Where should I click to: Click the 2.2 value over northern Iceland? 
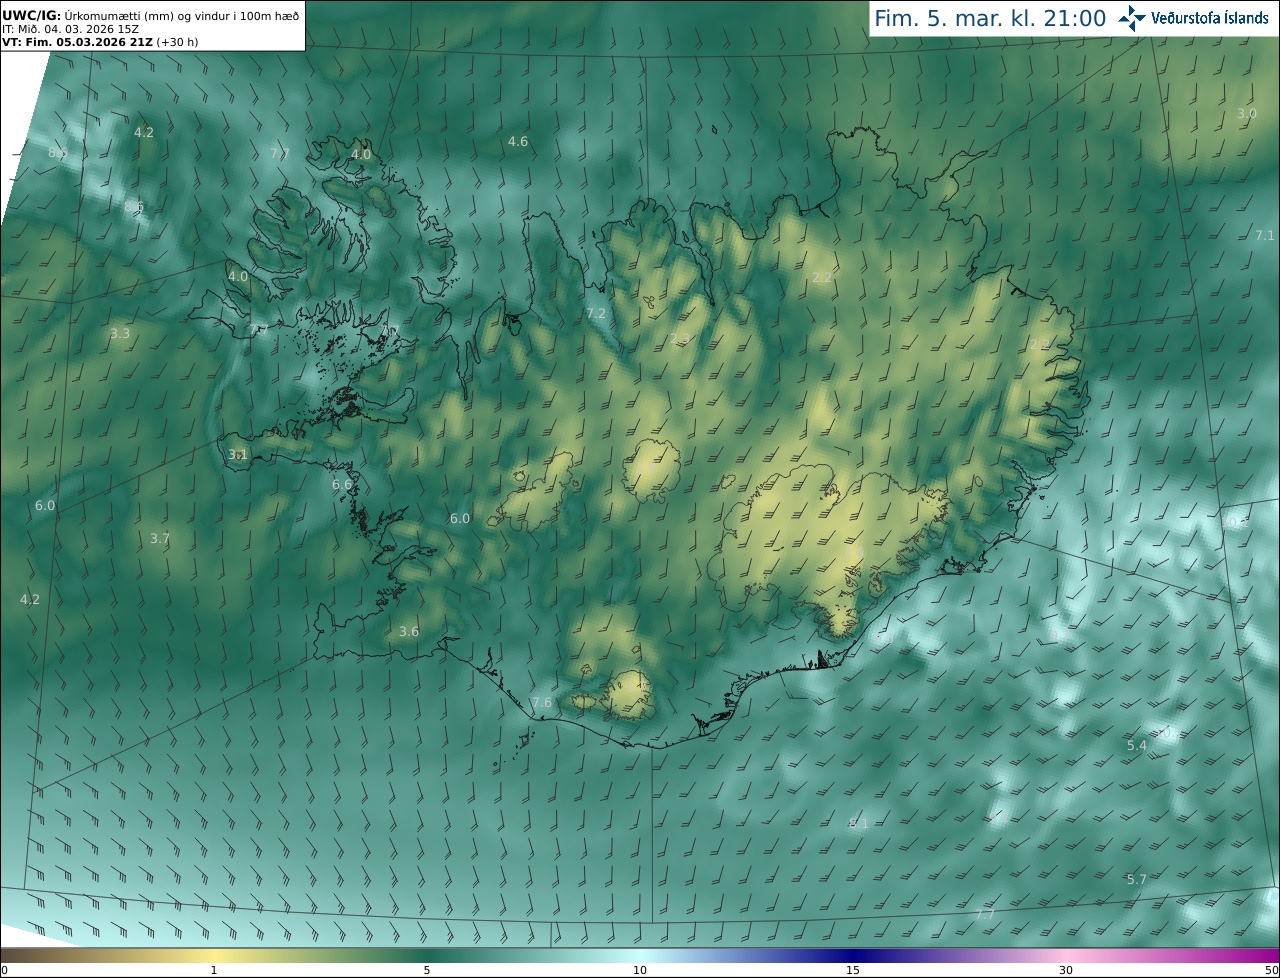(823, 277)
